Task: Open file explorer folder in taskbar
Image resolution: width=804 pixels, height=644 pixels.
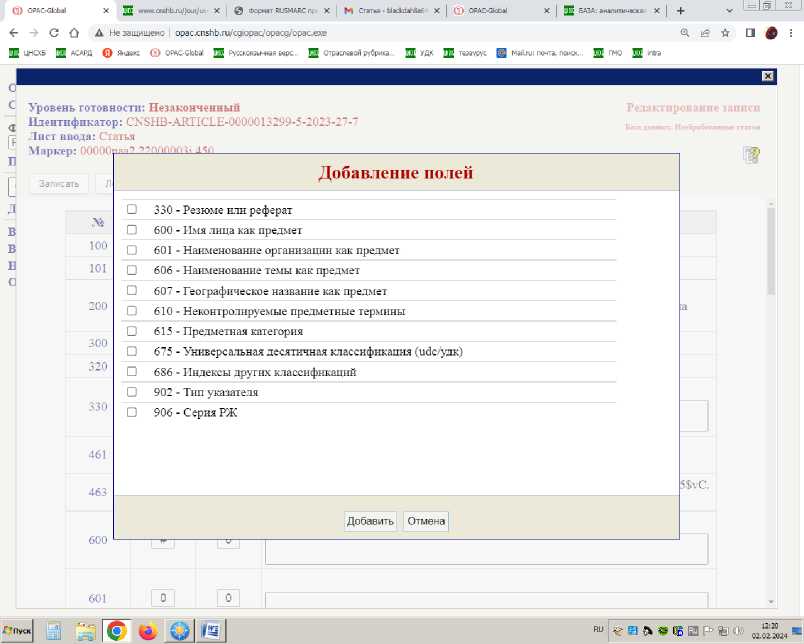Action: pyautogui.click(x=86, y=631)
